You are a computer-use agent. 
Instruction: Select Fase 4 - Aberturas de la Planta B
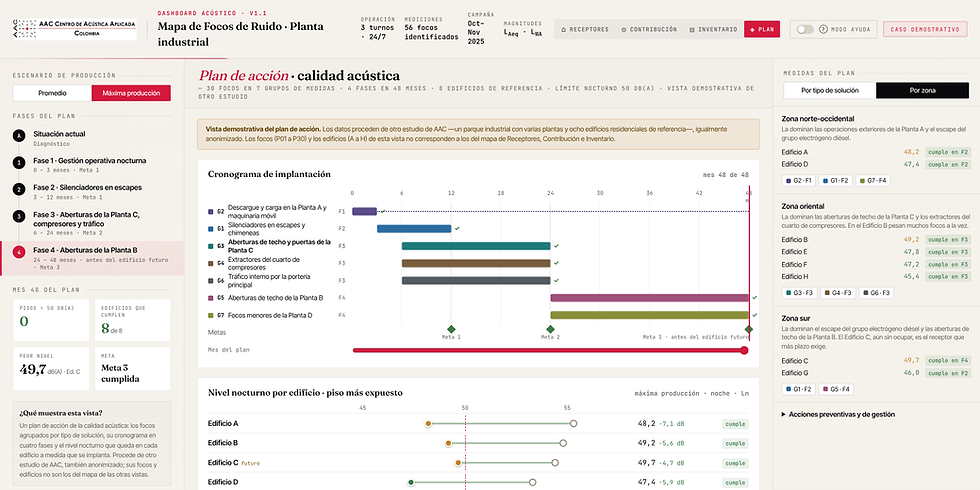(92, 258)
